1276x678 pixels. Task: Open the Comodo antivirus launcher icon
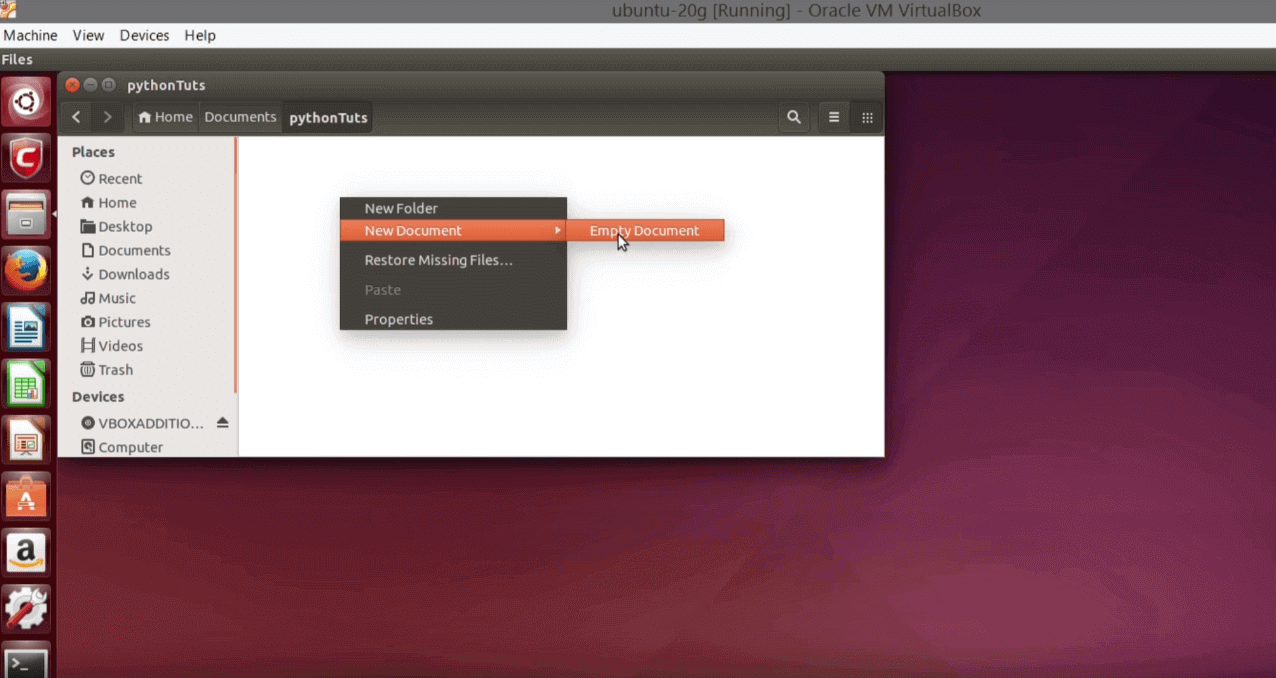coord(26,157)
